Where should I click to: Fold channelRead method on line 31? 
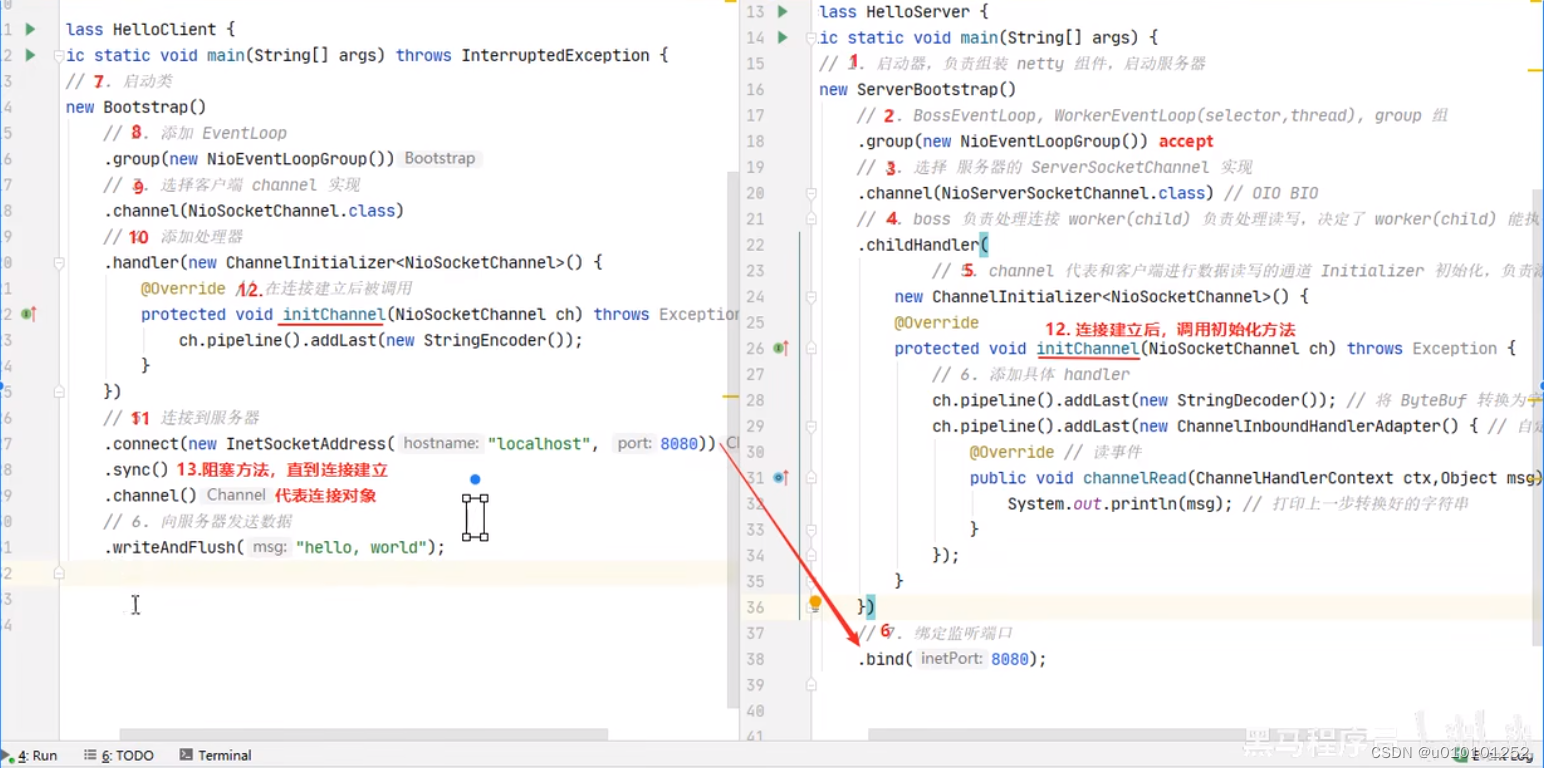pos(811,478)
